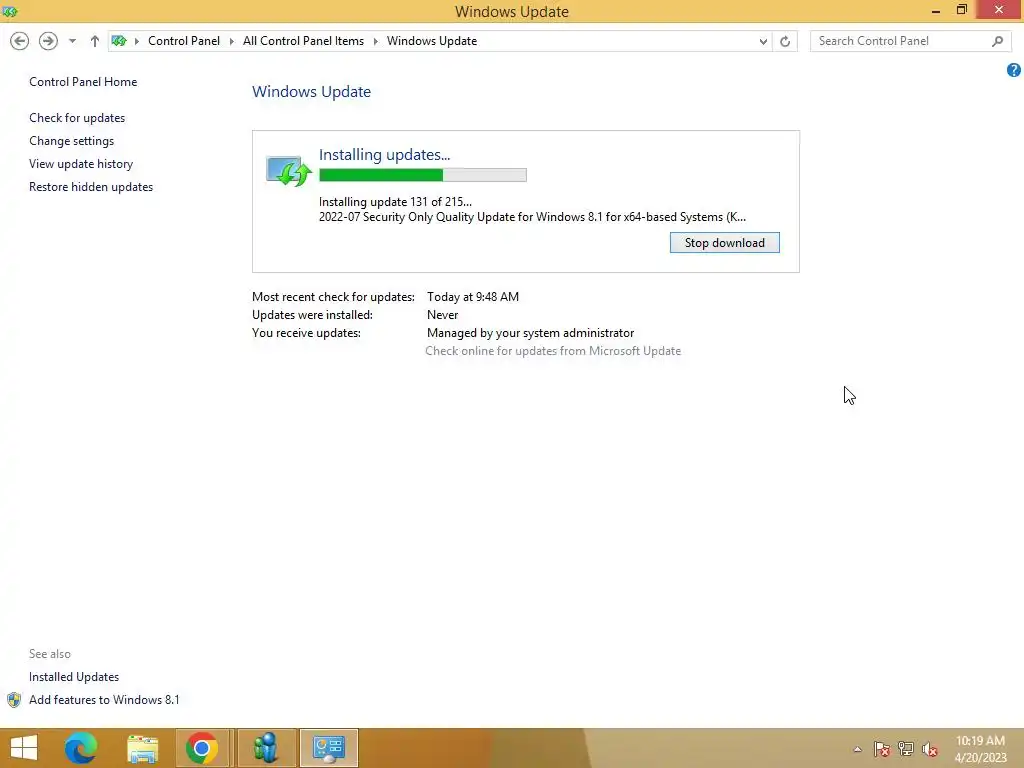Go back with the Back arrow
Image resolution: width=1024 pixels, height=768 pixels.
(20, 41)
